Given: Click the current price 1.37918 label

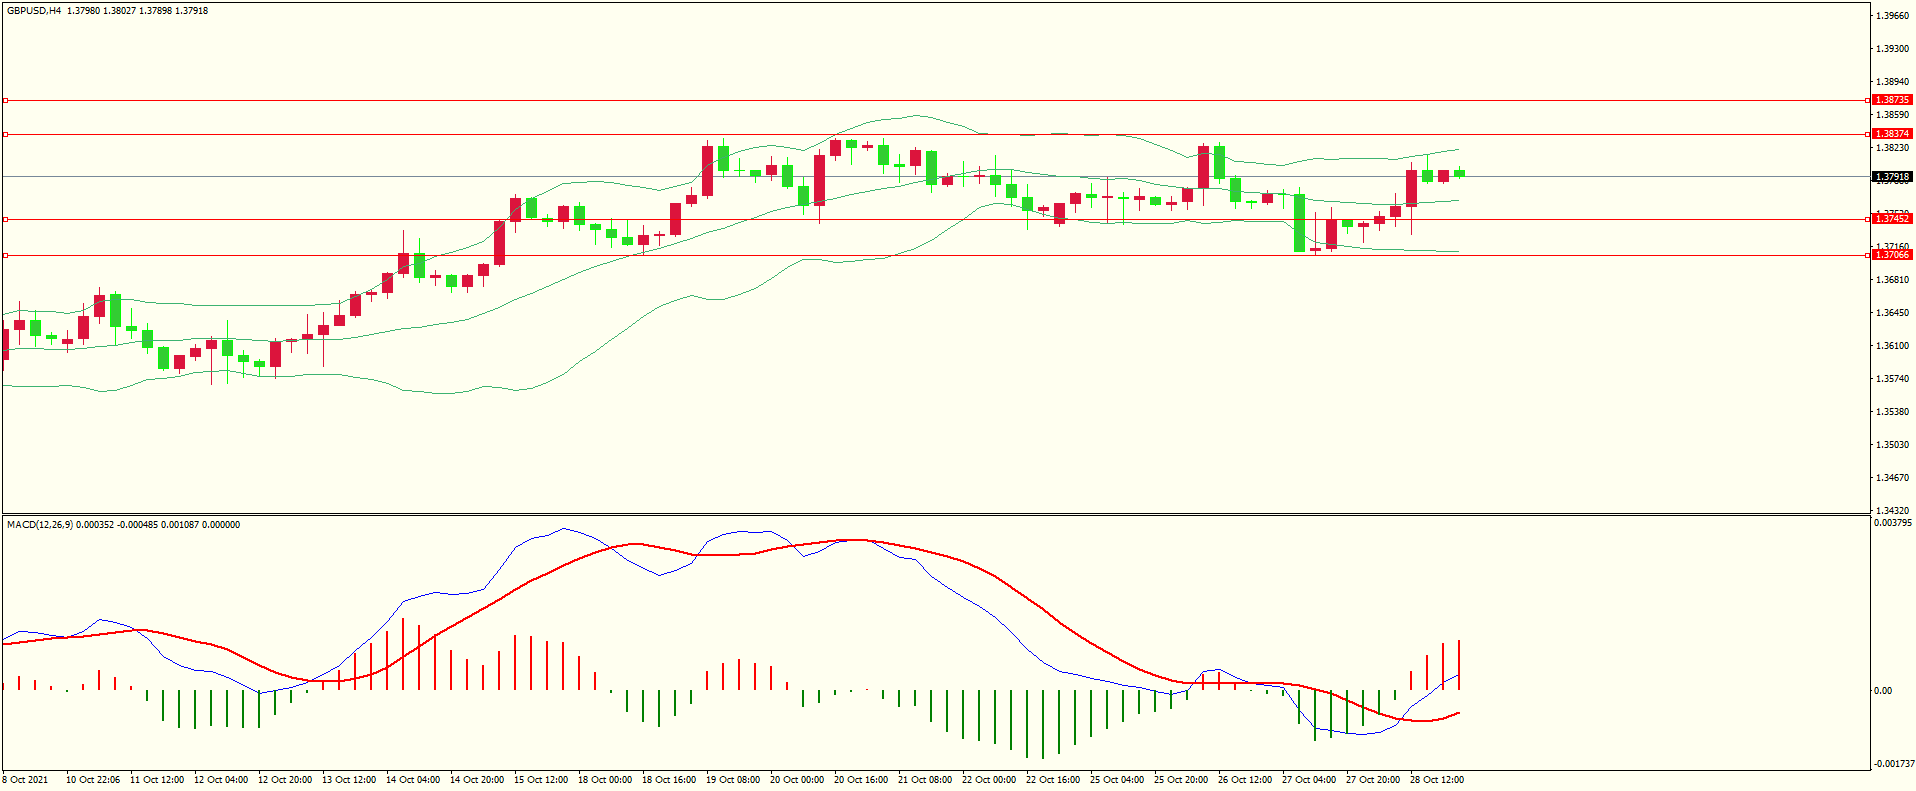Looking at the screenshot, I should tap(1891, 177).
